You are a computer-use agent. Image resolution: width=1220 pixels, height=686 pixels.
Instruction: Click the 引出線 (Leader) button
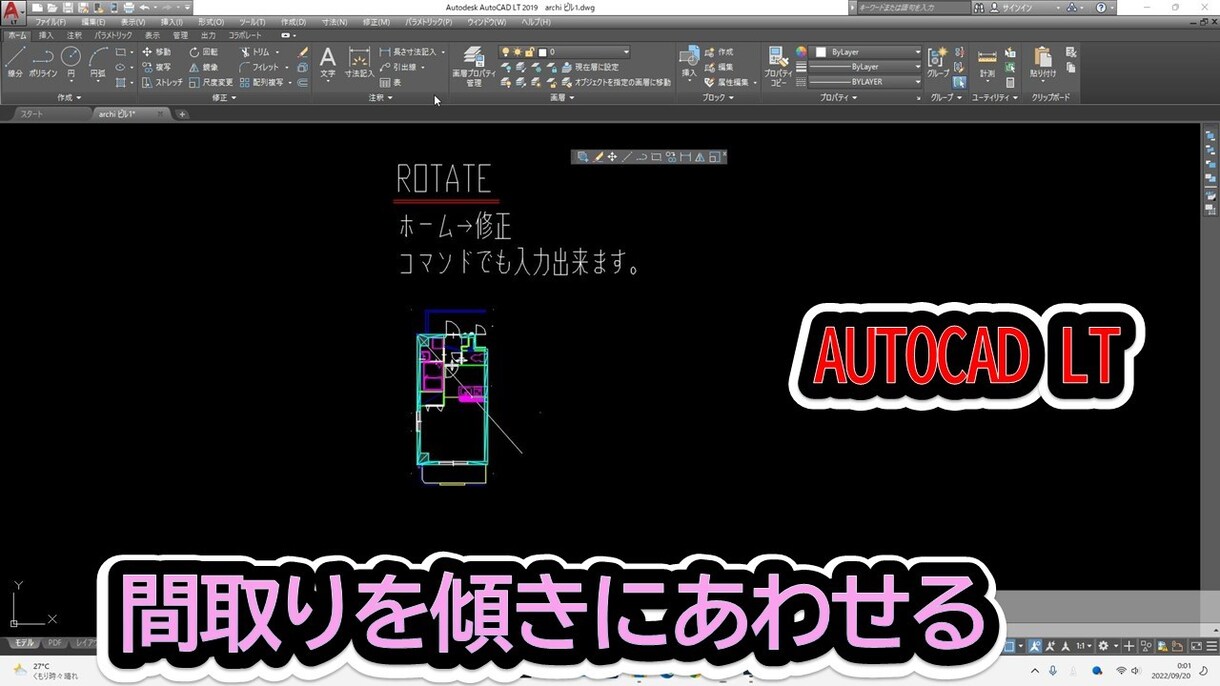(399, 67)
